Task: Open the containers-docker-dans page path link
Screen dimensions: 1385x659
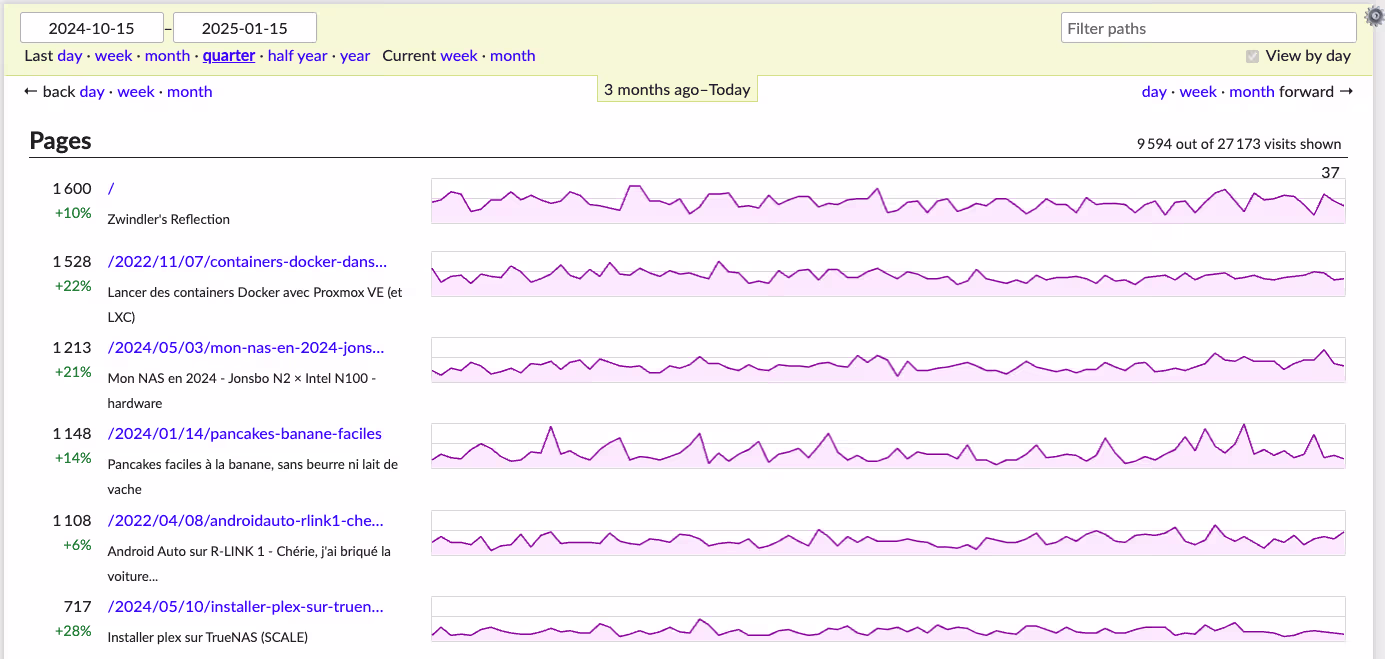Action: 247,262
